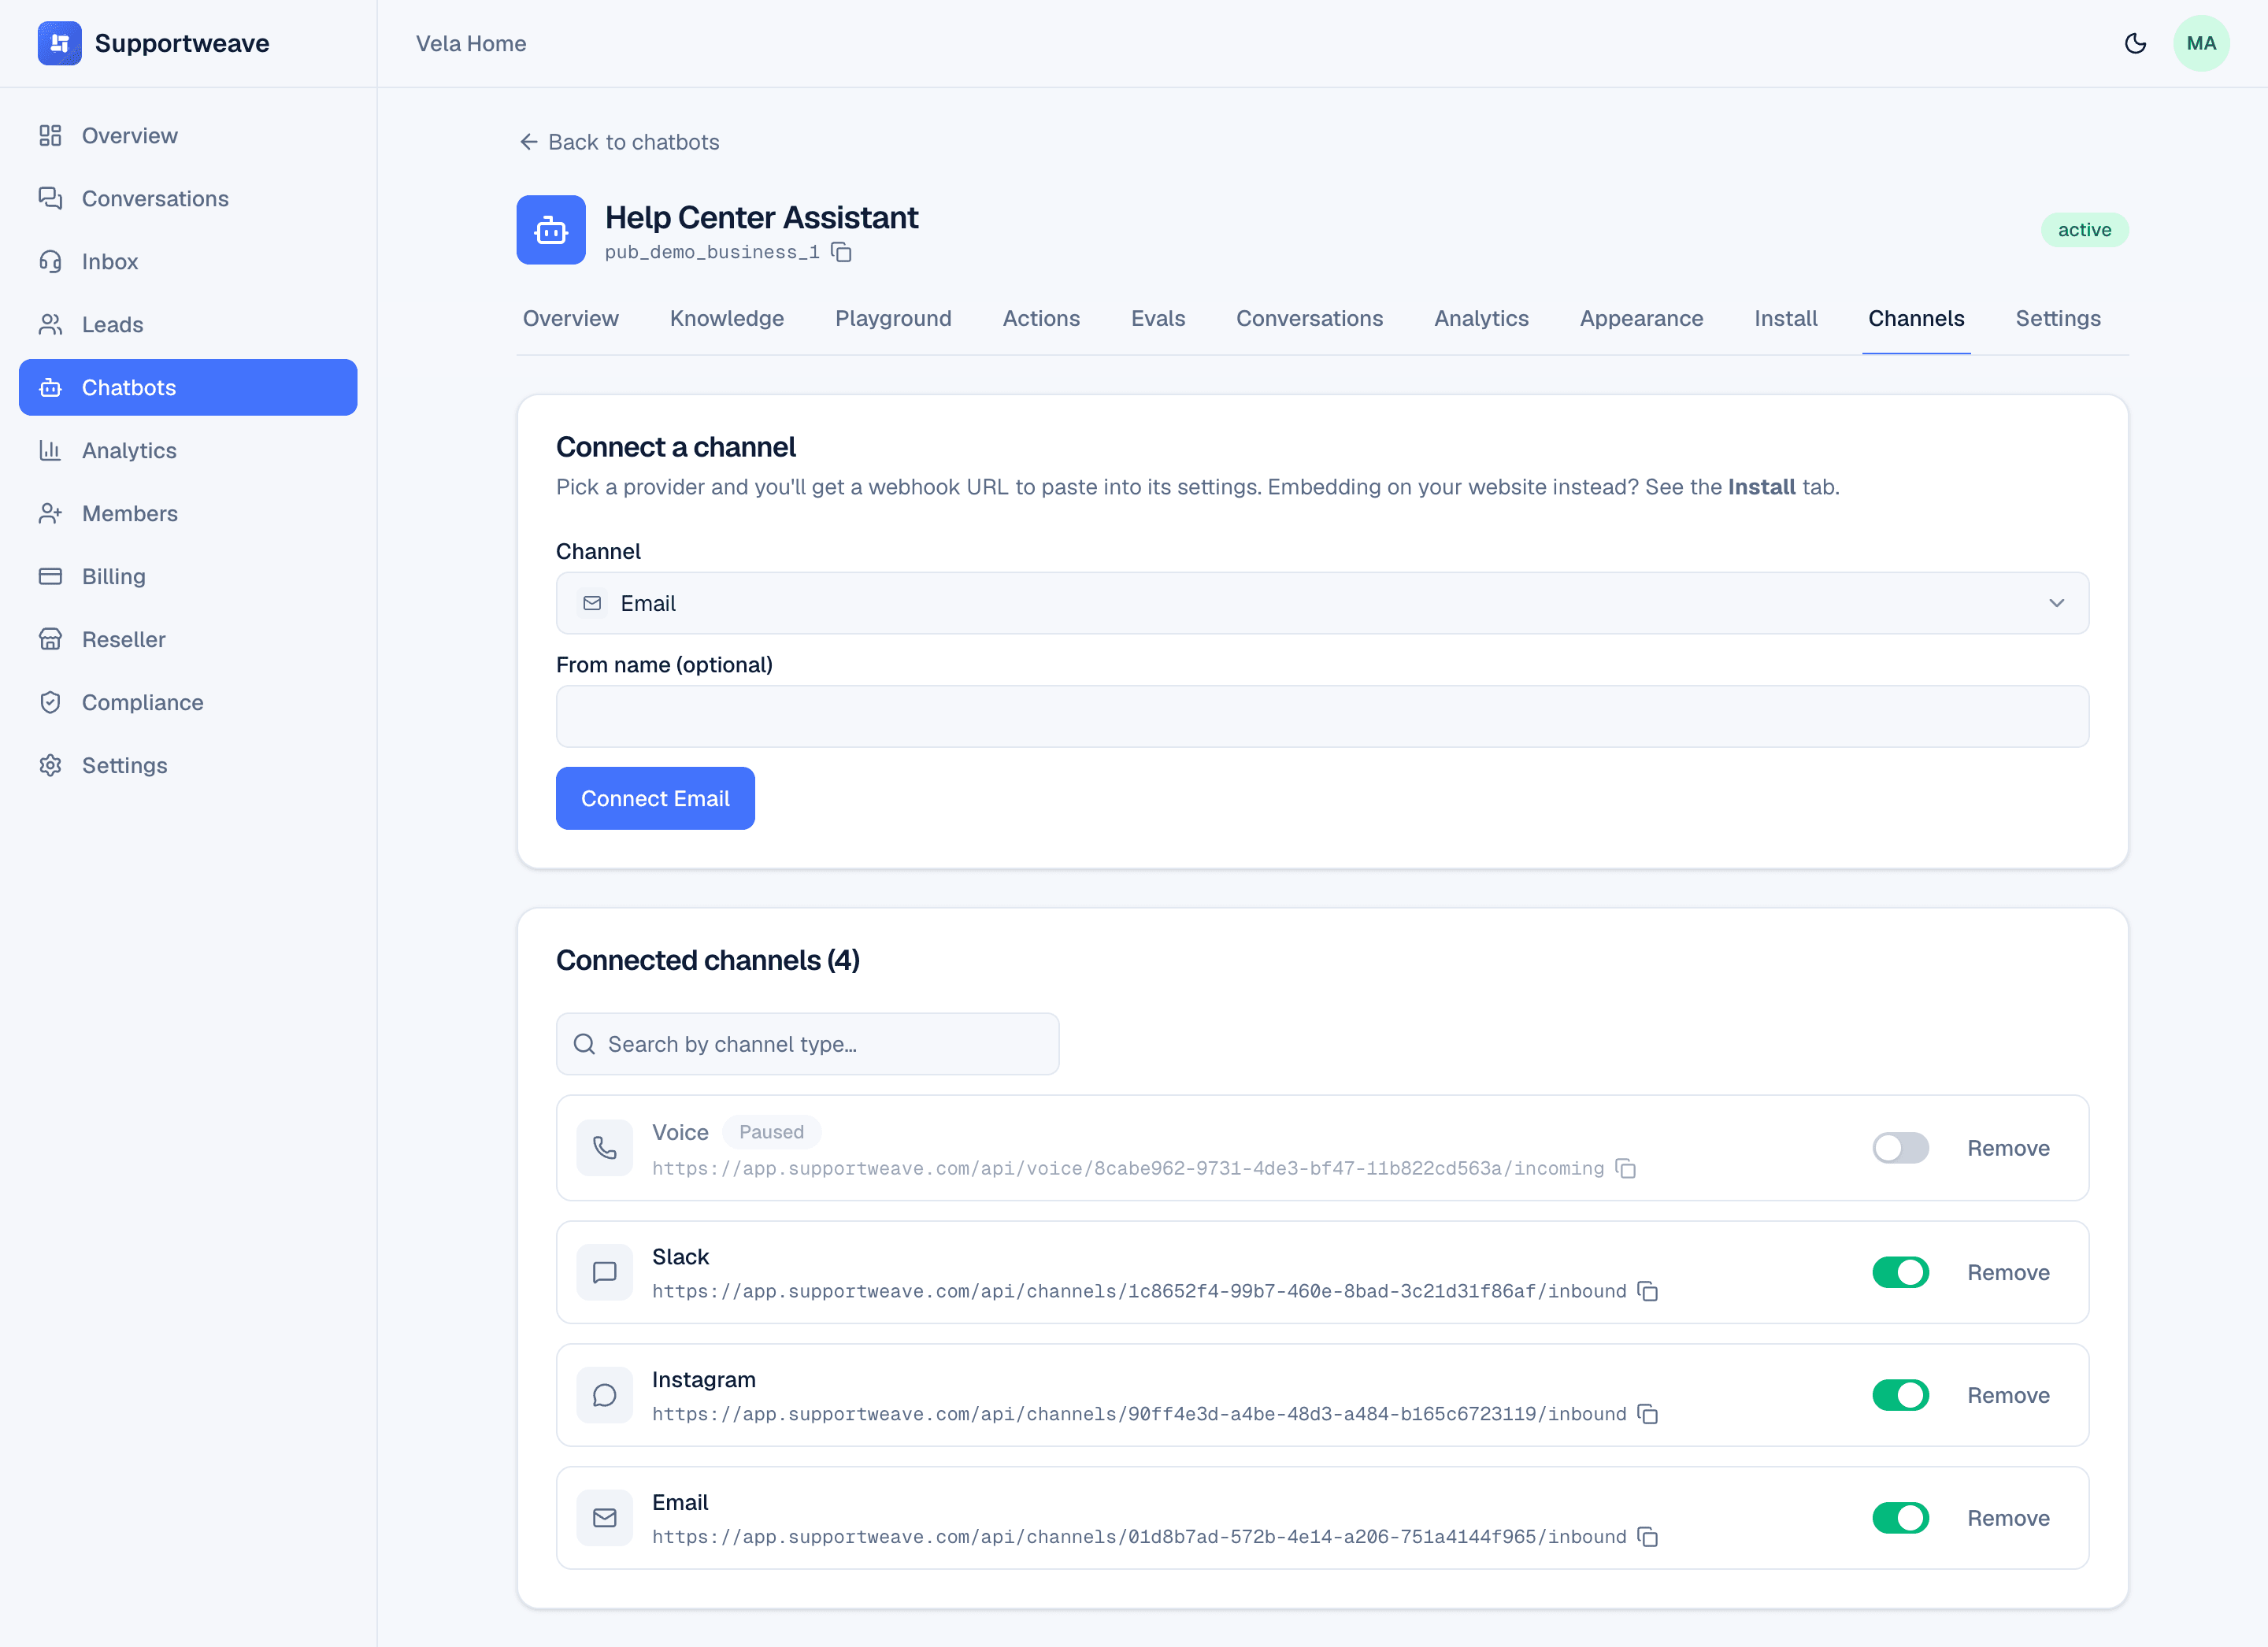2268x1647 pixels.
Task: Copy the Voice webhook URL
Action: [1626, 1168]
